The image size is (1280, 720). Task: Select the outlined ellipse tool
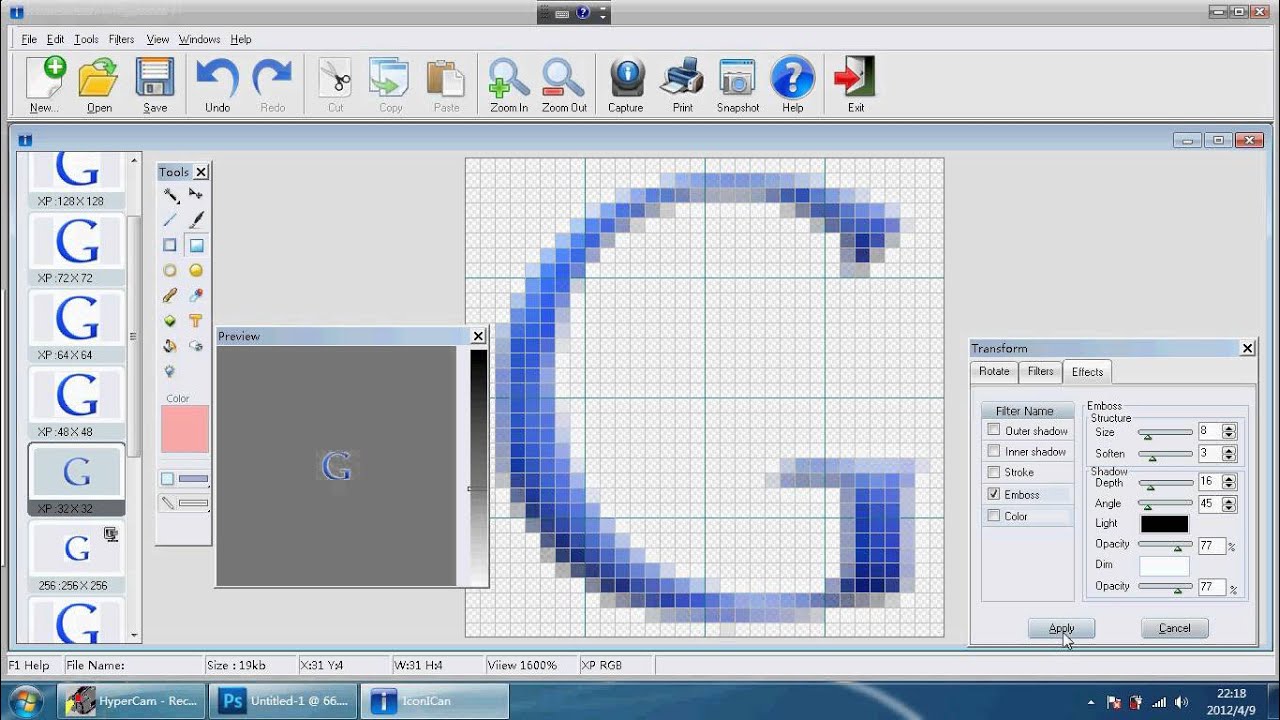point(170,270)
